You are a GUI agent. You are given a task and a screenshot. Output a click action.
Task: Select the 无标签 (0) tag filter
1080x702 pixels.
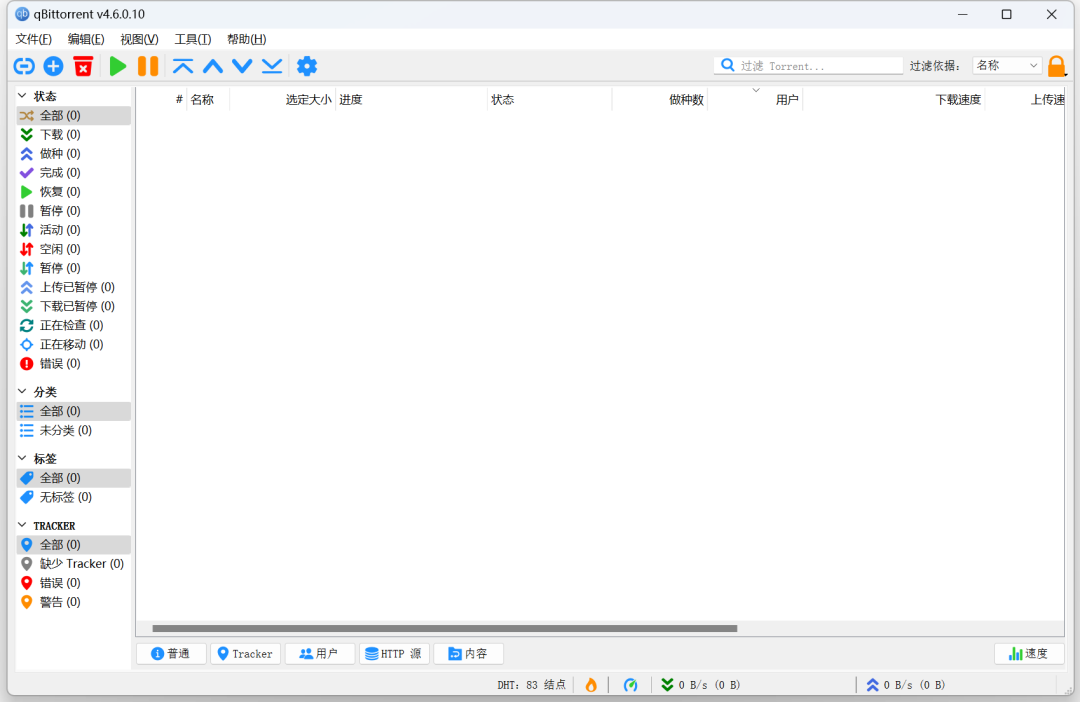point(74,497)
